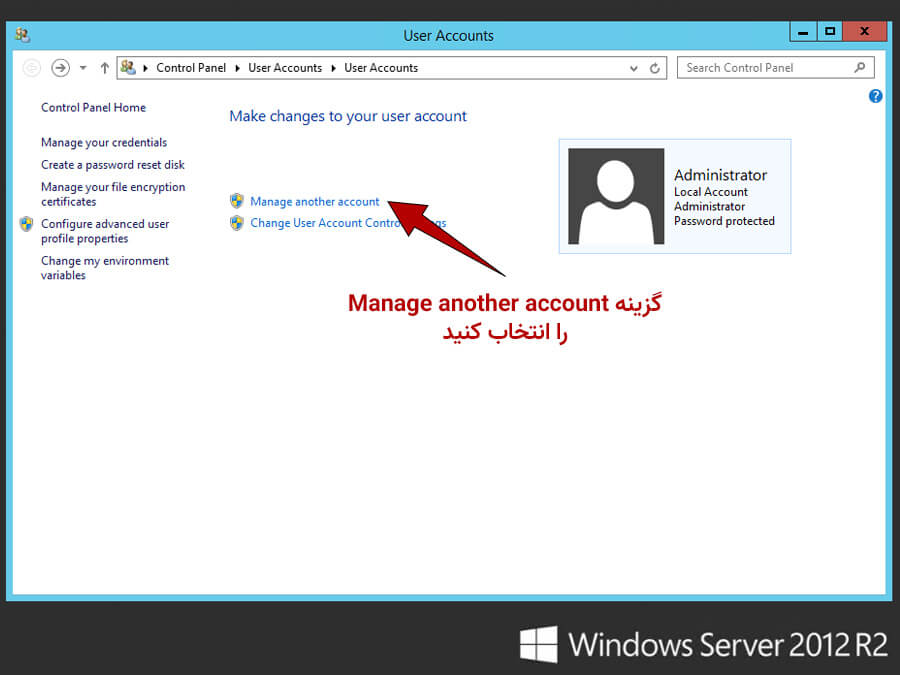Select the first User Accounts breadcrumb
Image resolution: width=900 pixels, height=675 pixels.
pyautogui.click(x=285, y=68)
